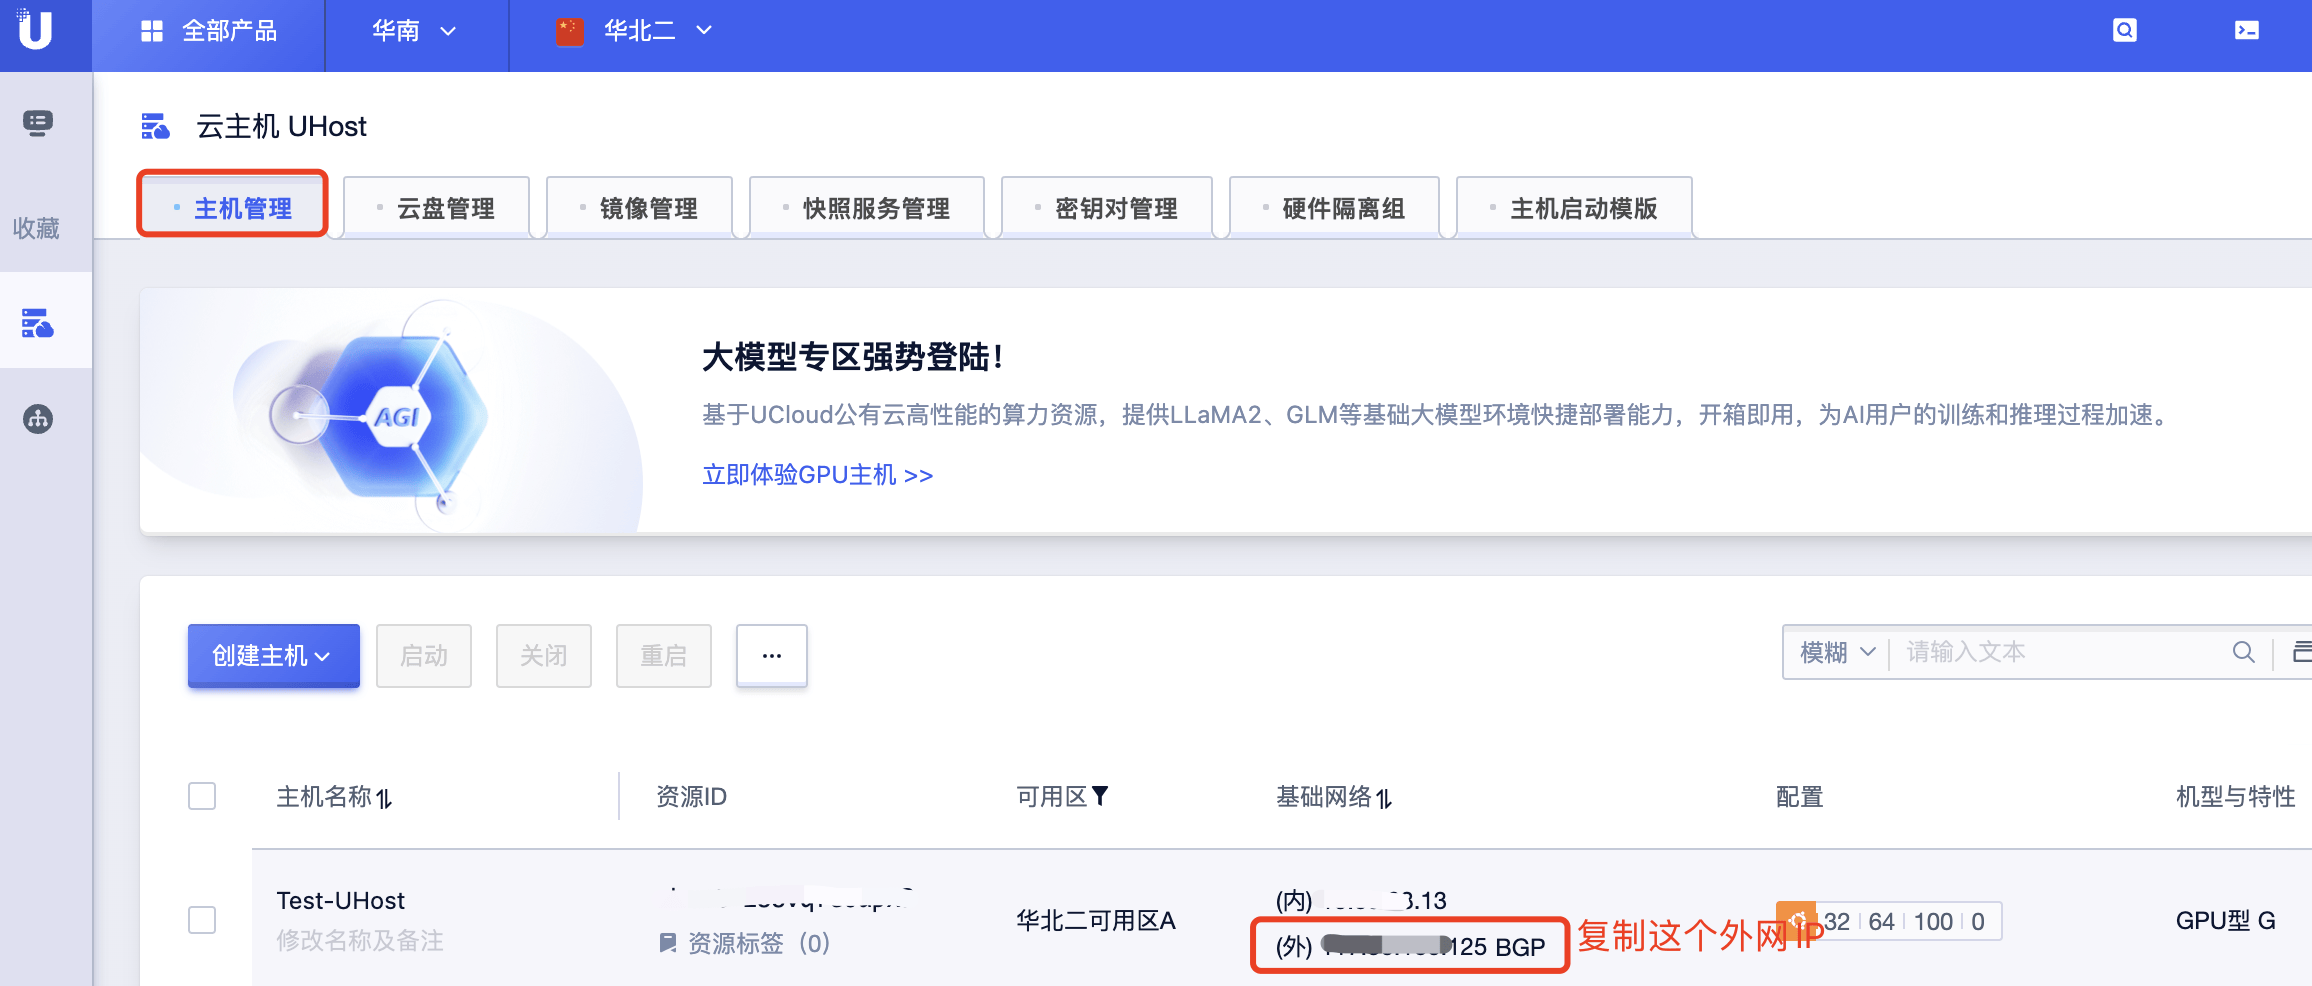Open 收藏 in the sidebar
Screen dimensions: 2312x986
click(36, 228)
